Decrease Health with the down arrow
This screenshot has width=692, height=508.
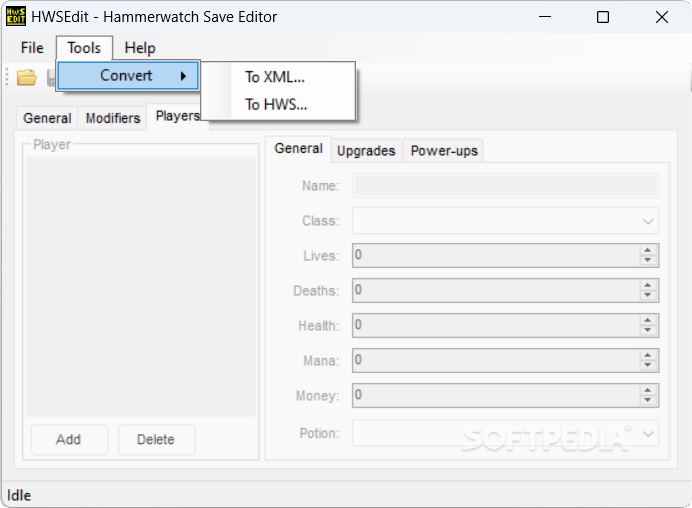[647, 331]
